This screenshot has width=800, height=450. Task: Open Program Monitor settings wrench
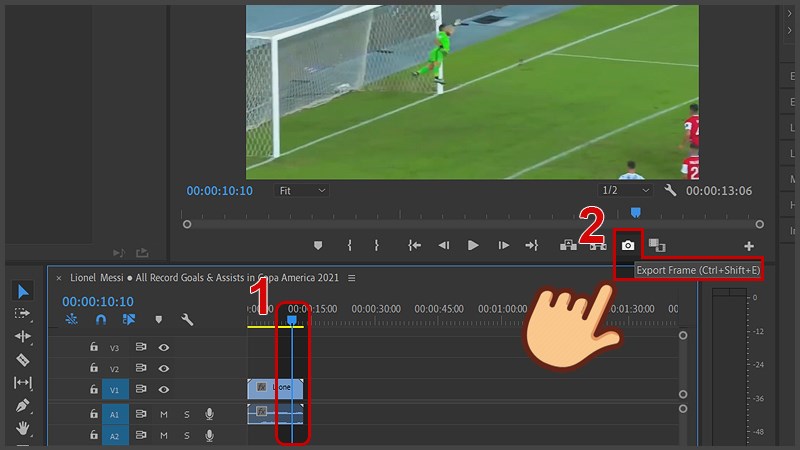click(x=670, y=191)
